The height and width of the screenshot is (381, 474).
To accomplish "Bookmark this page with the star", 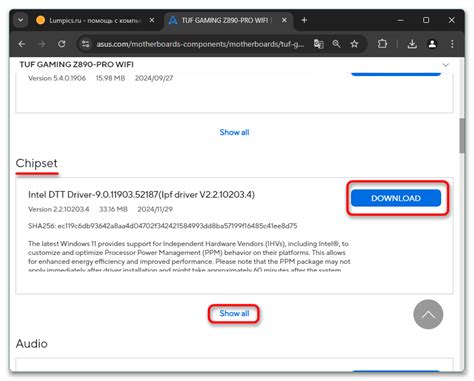I will pyautogui.click(x=354, y=44).
